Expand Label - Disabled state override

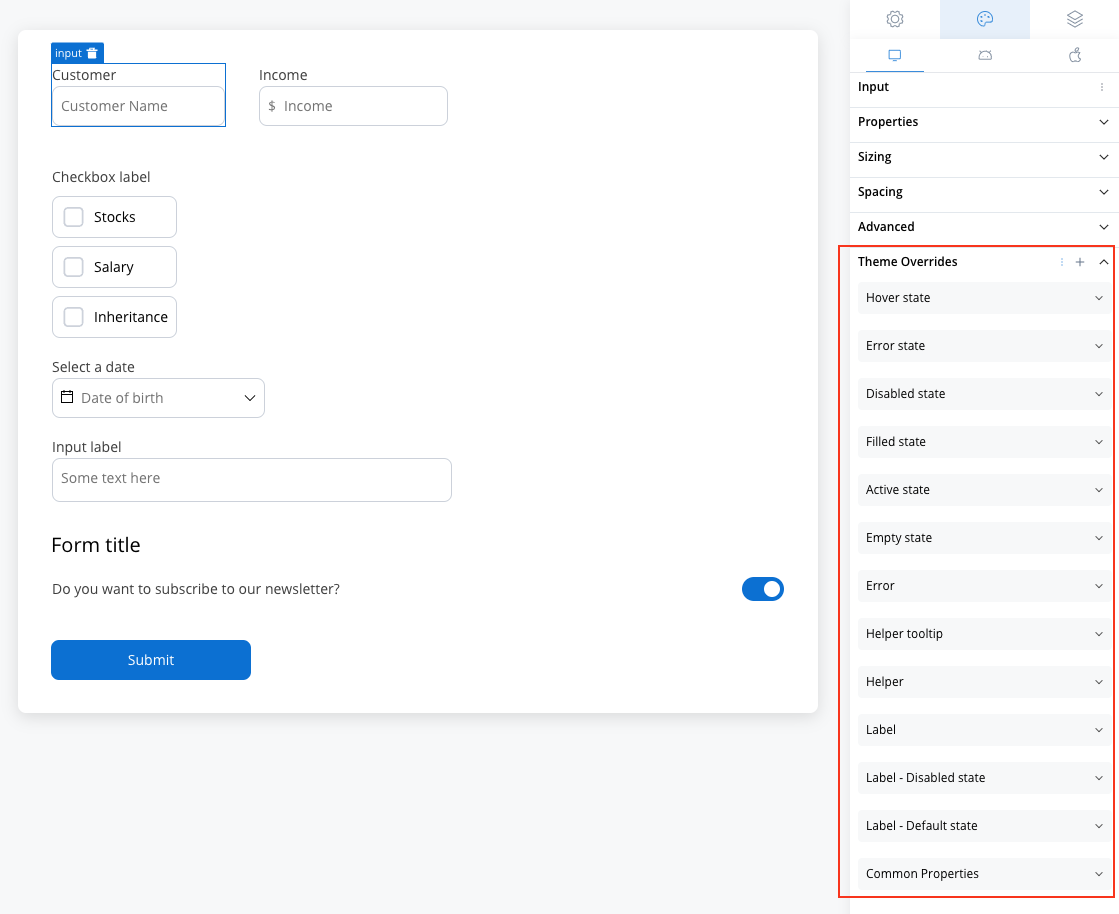coord(984,778)
